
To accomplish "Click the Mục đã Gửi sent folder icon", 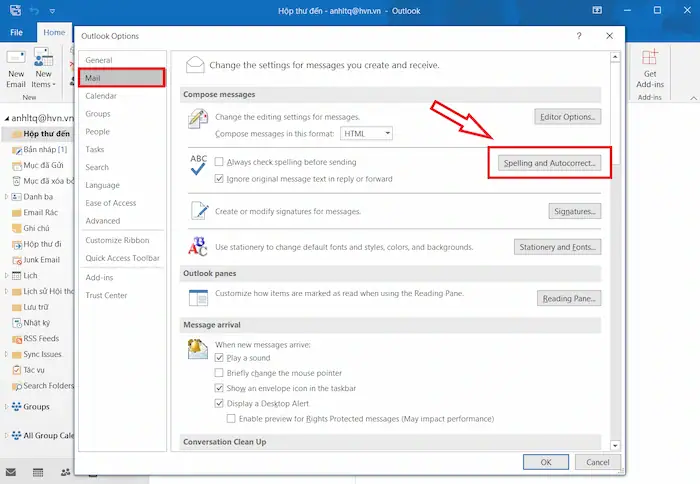I will pyautogui.click(x=17, y=166).
